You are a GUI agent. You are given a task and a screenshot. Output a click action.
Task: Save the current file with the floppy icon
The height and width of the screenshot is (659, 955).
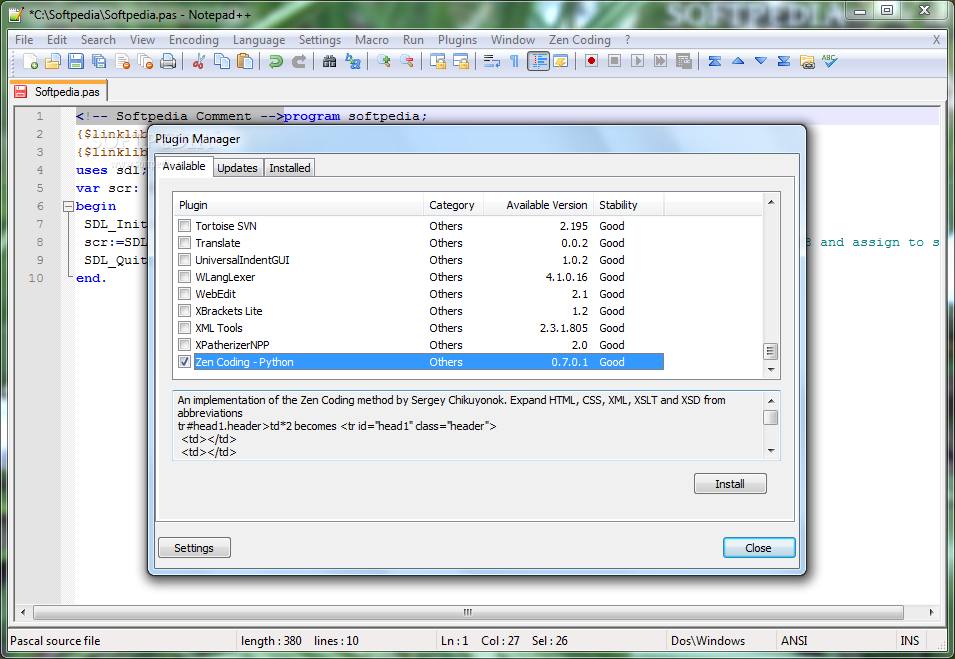(x=76, y=62)
